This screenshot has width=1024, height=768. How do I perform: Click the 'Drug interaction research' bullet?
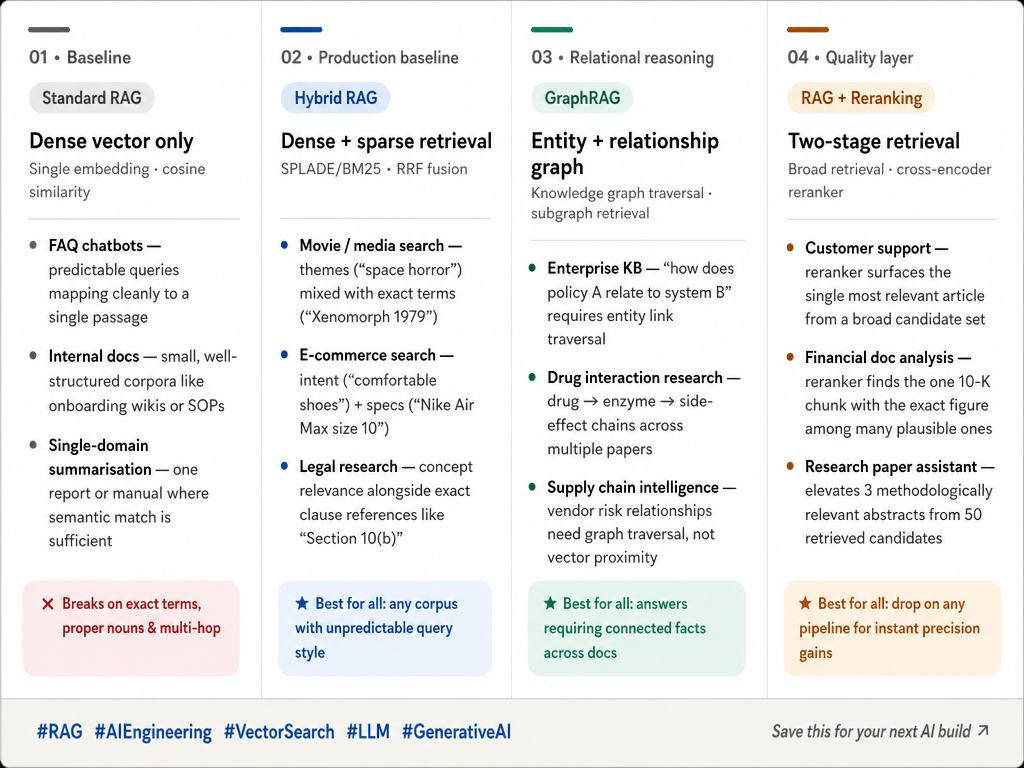coord(635,377)
